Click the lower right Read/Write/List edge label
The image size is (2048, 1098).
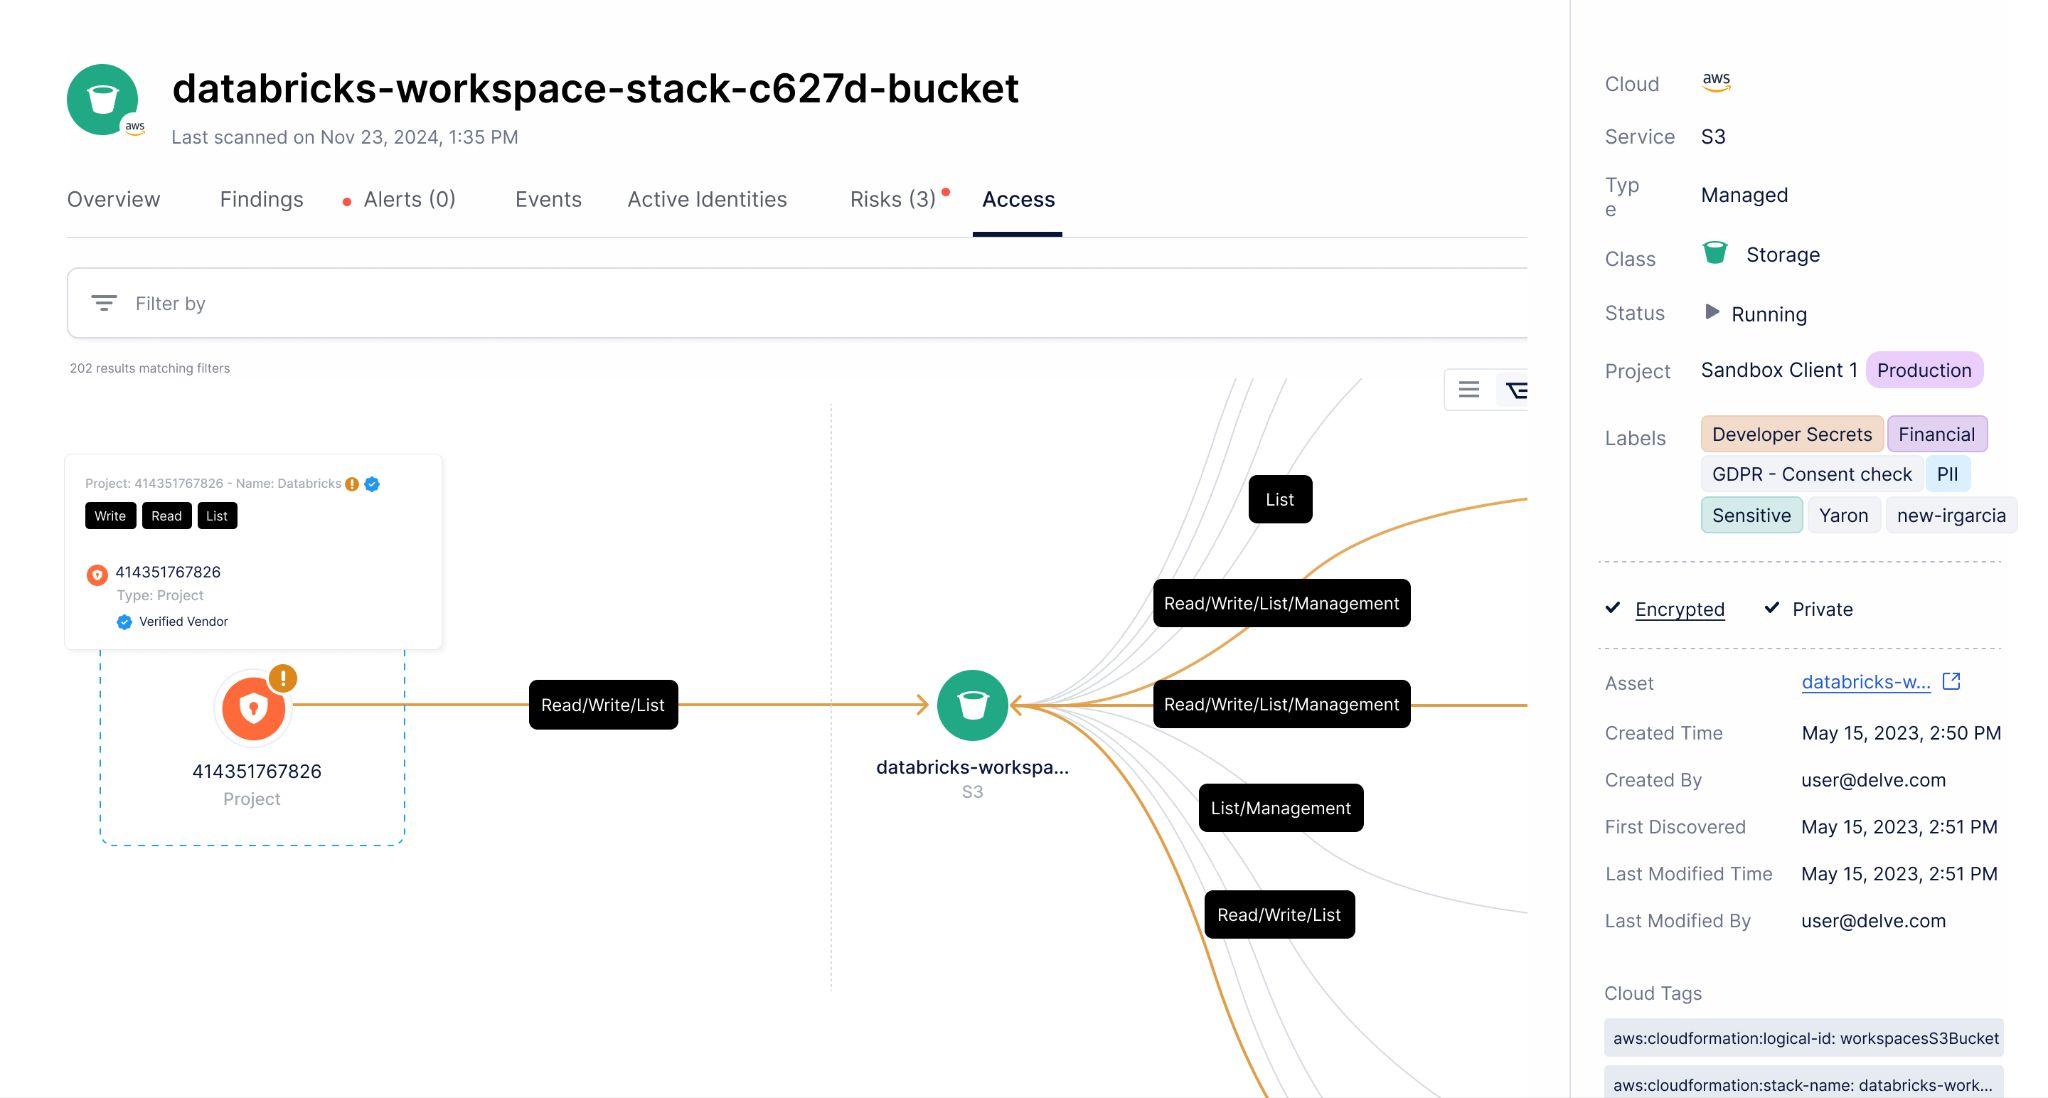pos(1279,914)
